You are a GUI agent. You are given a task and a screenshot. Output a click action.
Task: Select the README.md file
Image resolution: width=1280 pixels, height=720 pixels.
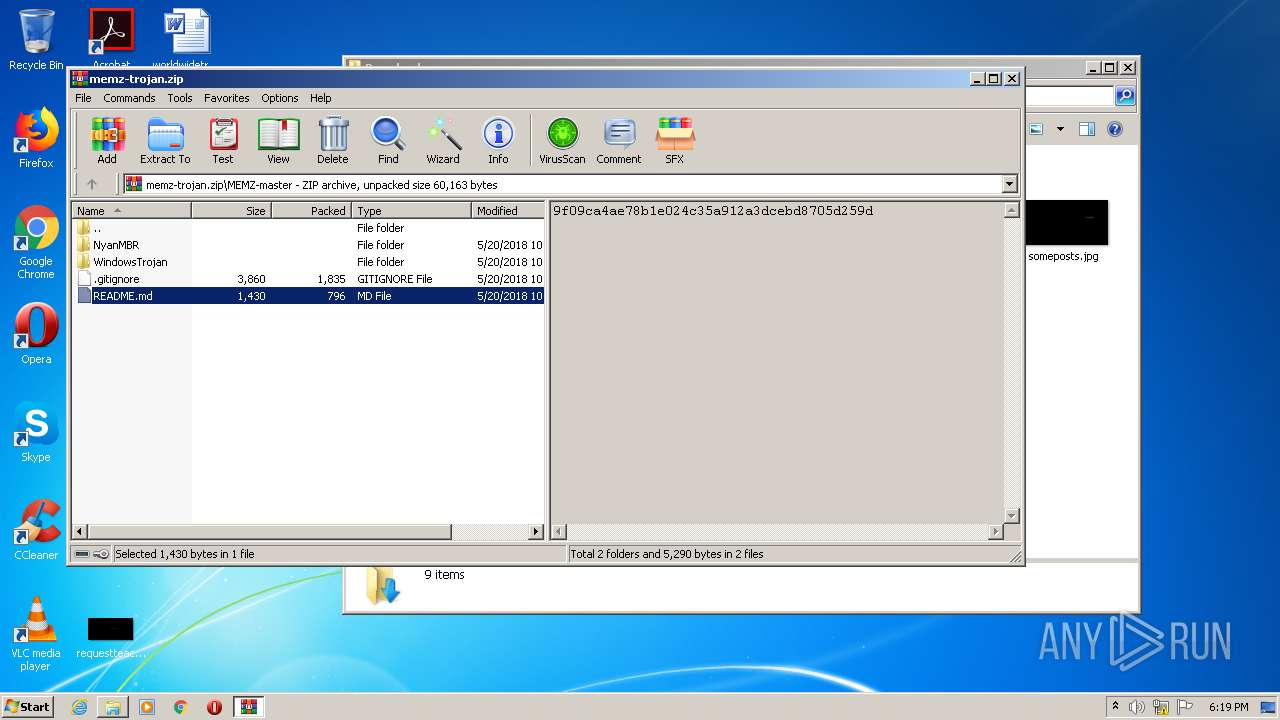click(x=308, y=296)
